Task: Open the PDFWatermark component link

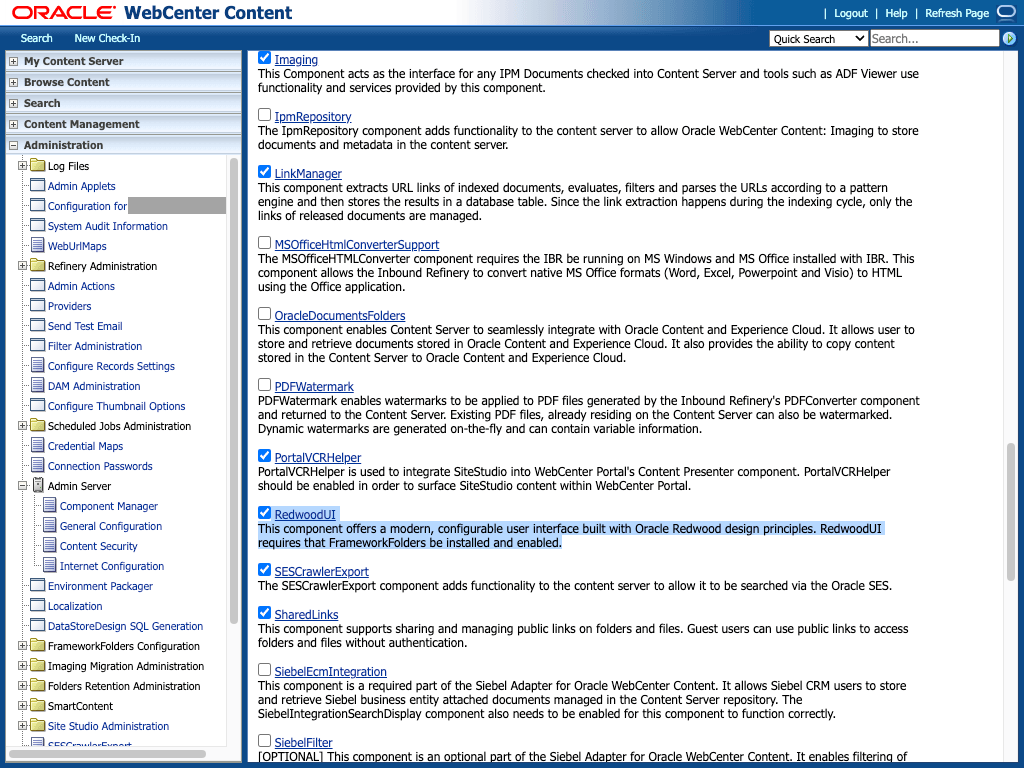Action: (x=314, y=387)
